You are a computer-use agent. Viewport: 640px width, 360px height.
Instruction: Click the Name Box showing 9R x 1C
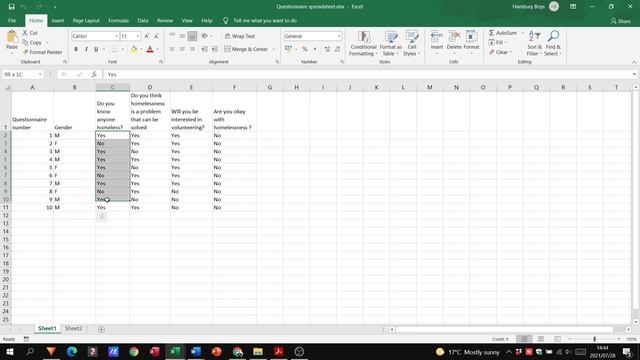coord(22,74)
